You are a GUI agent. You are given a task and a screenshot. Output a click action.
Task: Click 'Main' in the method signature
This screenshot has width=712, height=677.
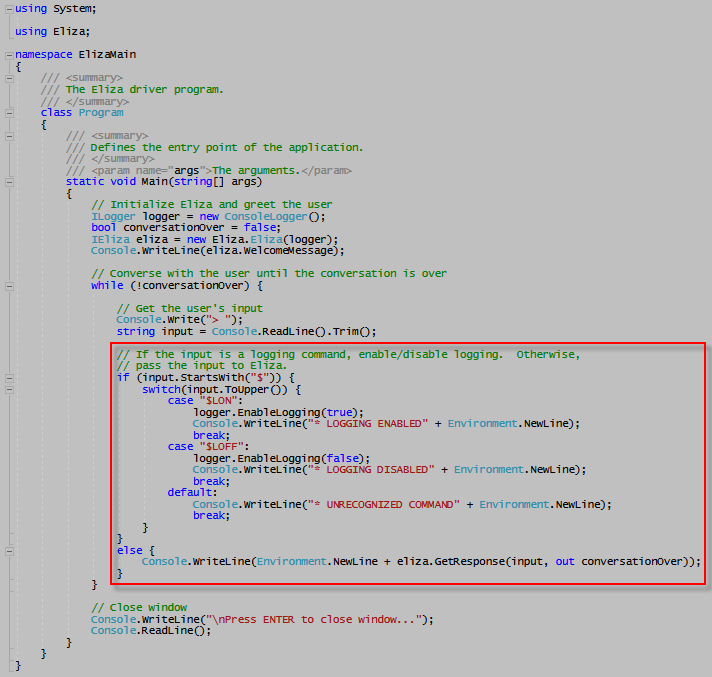[154, 182]
